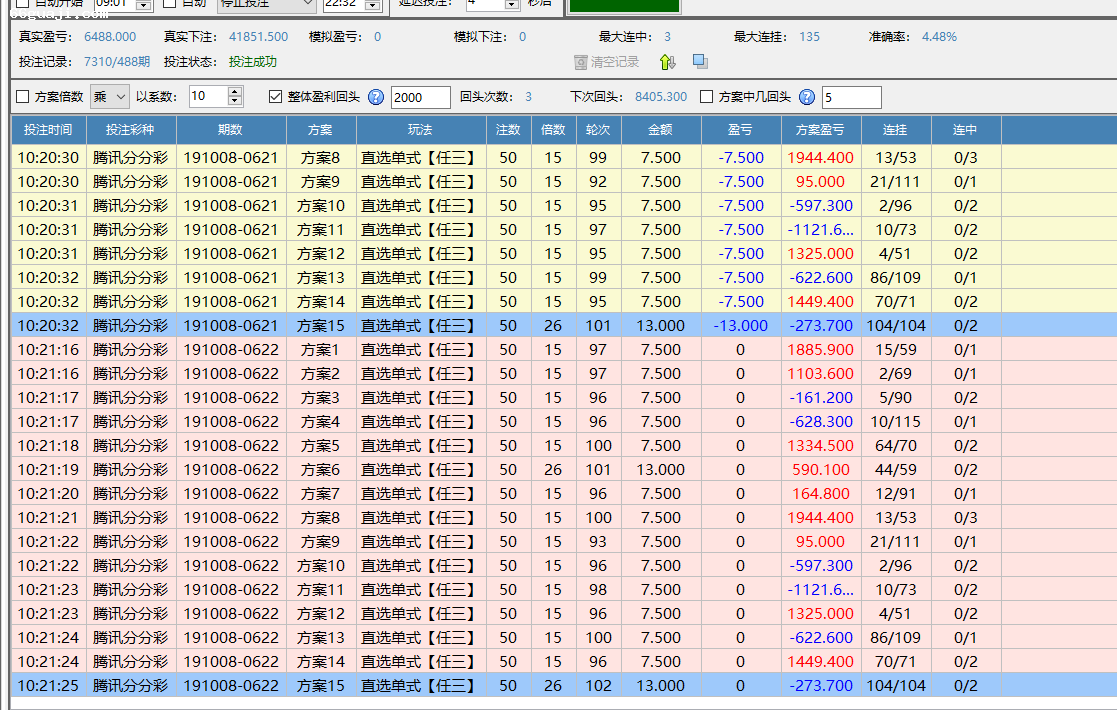Sort by the 投注彩种 column header

[x=130, y=130]
